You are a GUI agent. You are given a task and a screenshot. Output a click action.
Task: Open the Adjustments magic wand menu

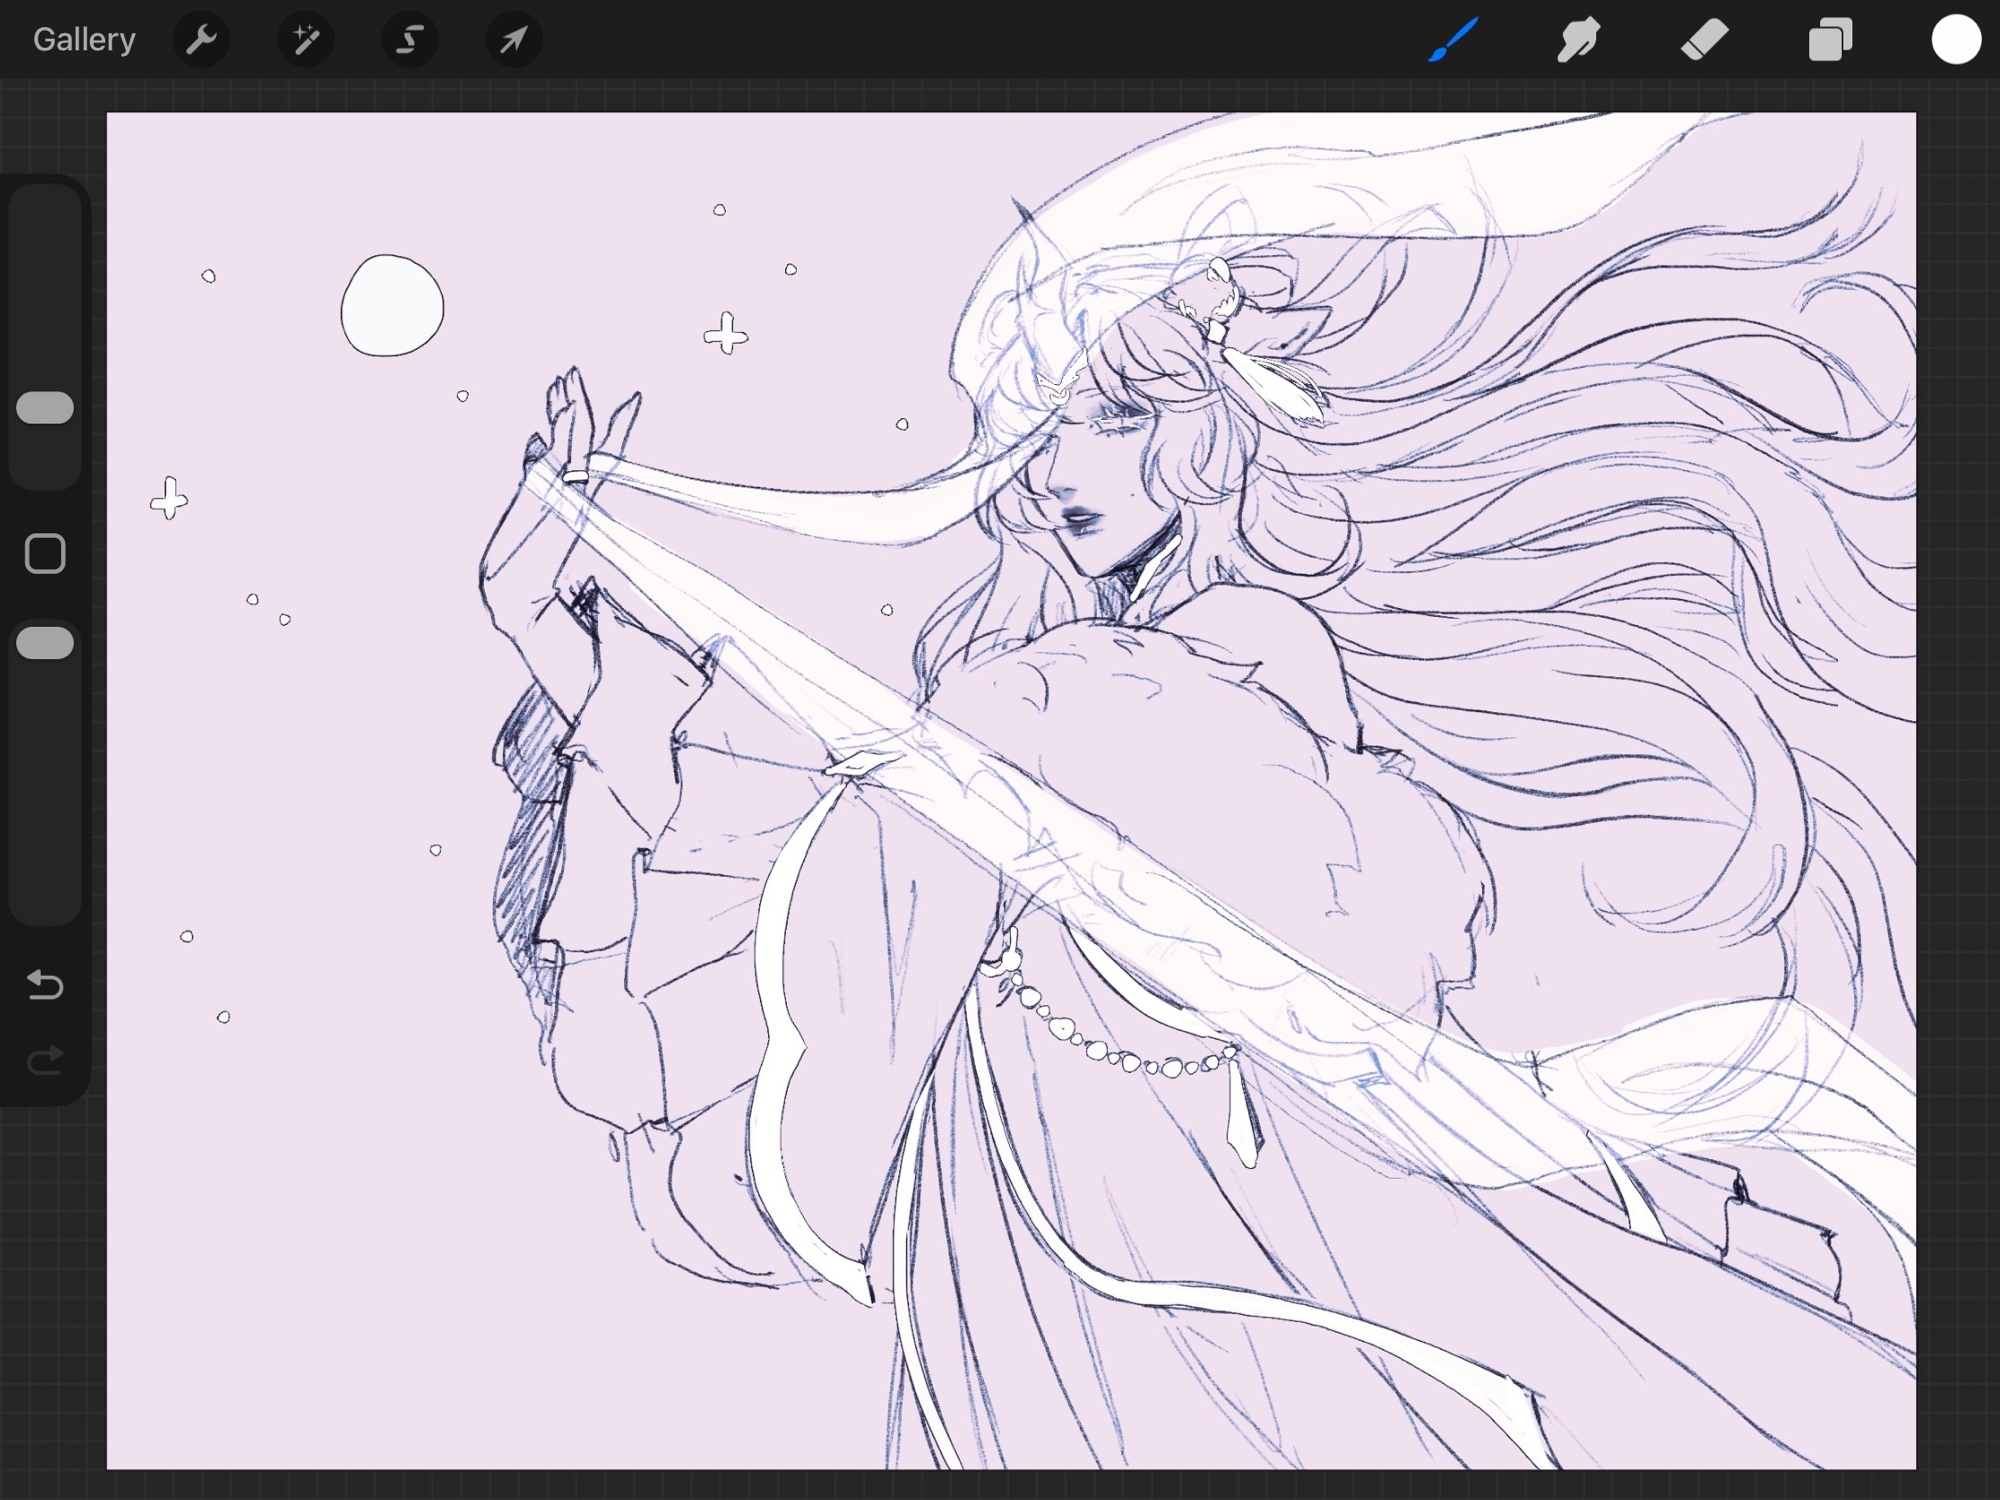tap(305, 40)
